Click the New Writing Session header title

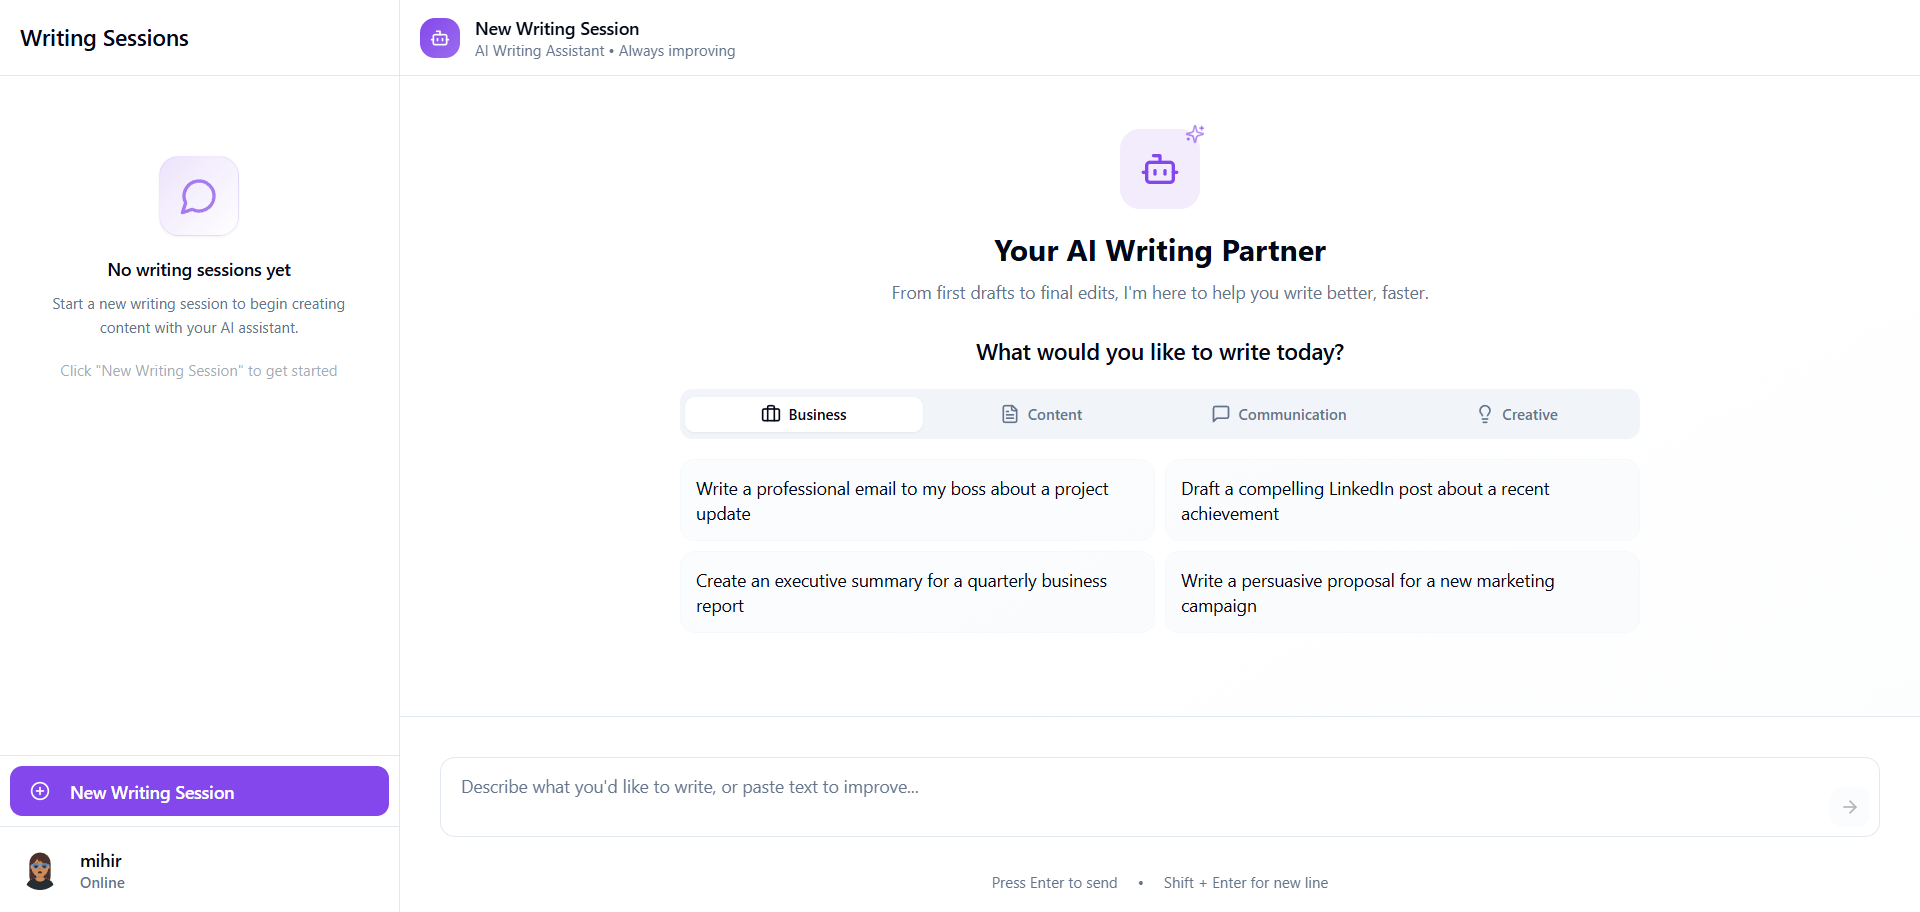click(557, 29)
